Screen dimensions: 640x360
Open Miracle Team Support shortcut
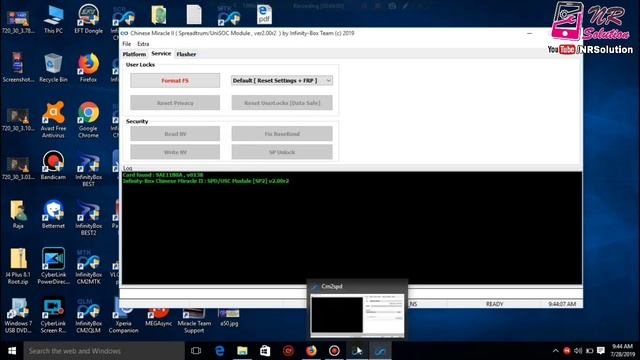(x=194, y=321)
